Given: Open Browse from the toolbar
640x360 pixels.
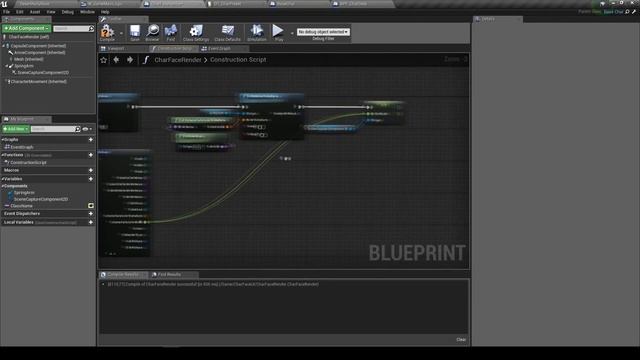Looking at the screenshot, I should [x=152, y=33].
